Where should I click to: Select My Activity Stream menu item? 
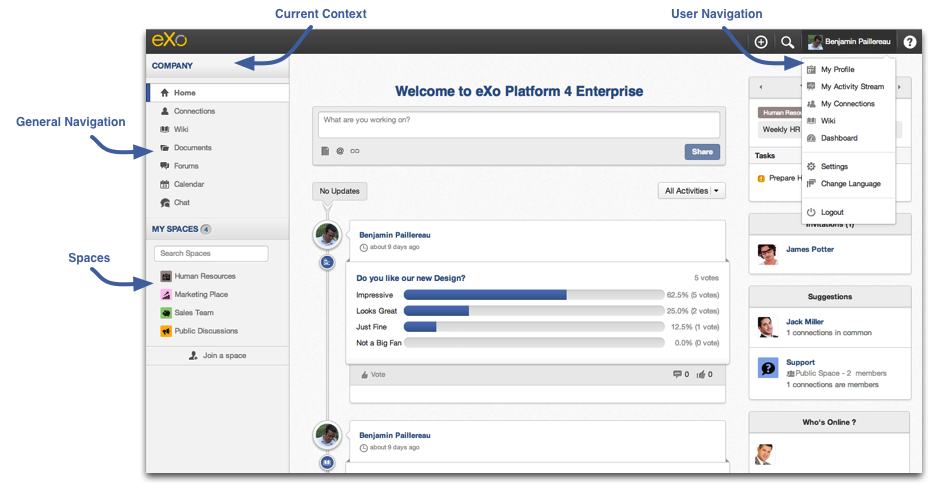pyautogui.click(x=852, y=87)
